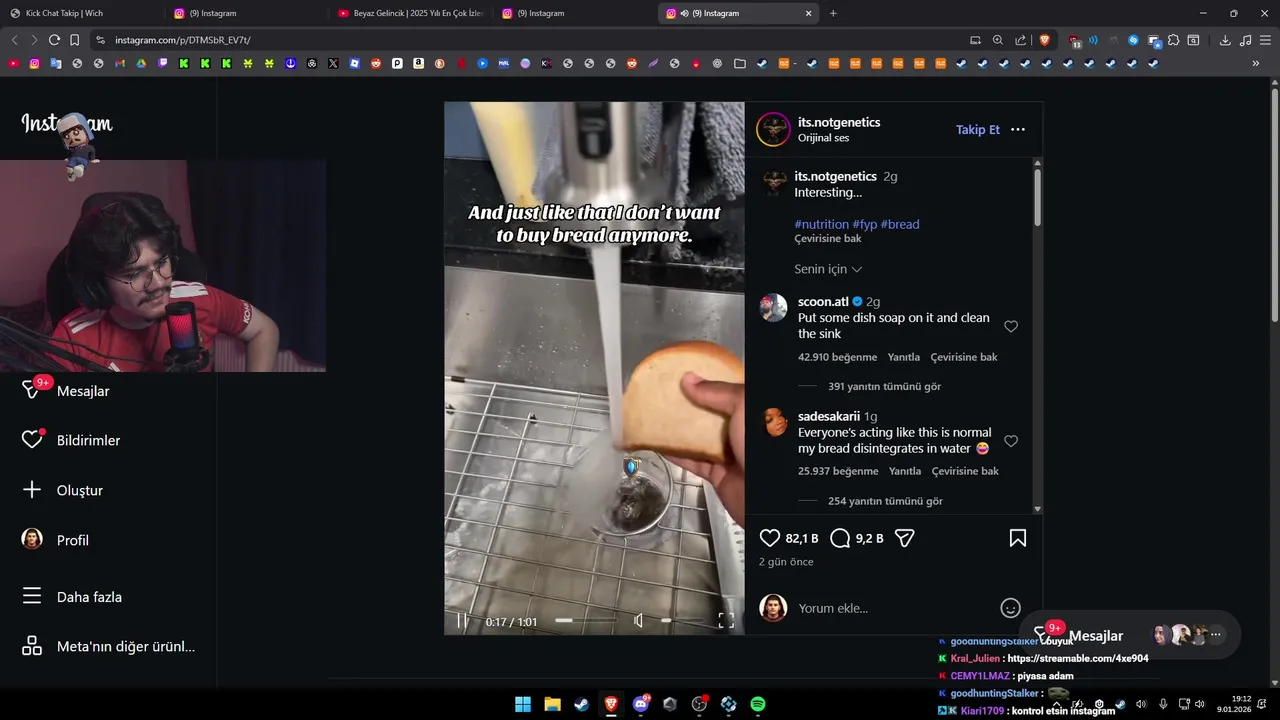
Task: Mute the video with the speaker icon
Action: click(639, 621)
